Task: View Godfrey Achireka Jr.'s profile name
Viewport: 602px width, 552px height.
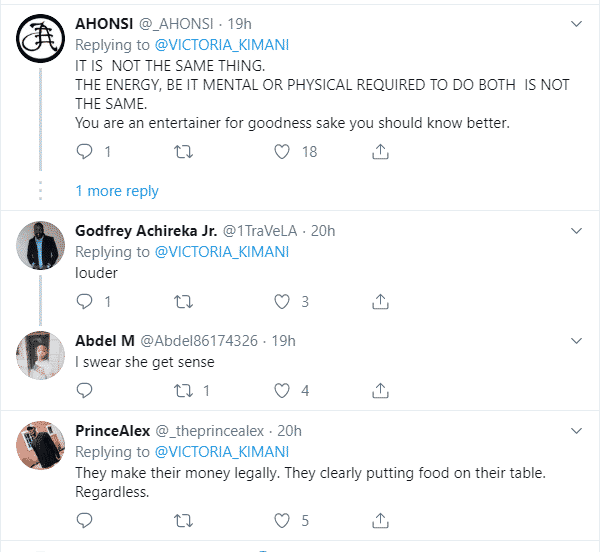Action: 146,231
